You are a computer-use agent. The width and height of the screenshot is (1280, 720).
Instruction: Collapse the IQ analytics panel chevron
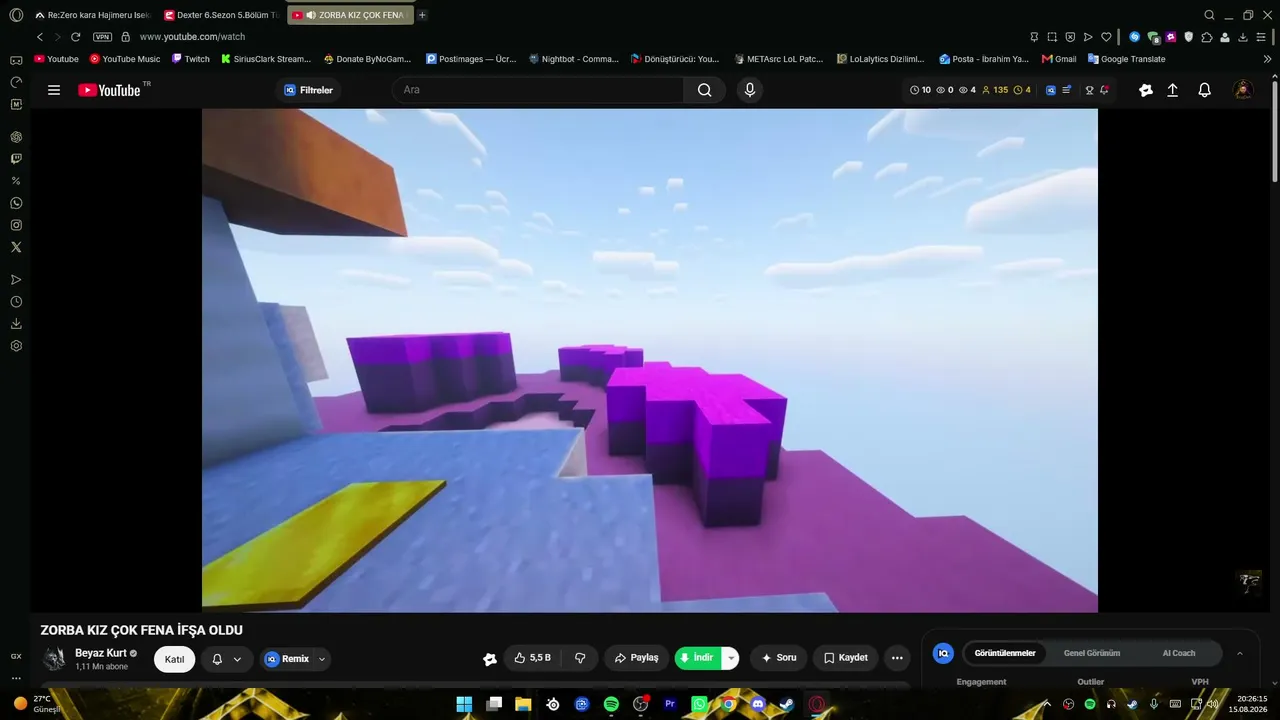[x=1240, y=653]
